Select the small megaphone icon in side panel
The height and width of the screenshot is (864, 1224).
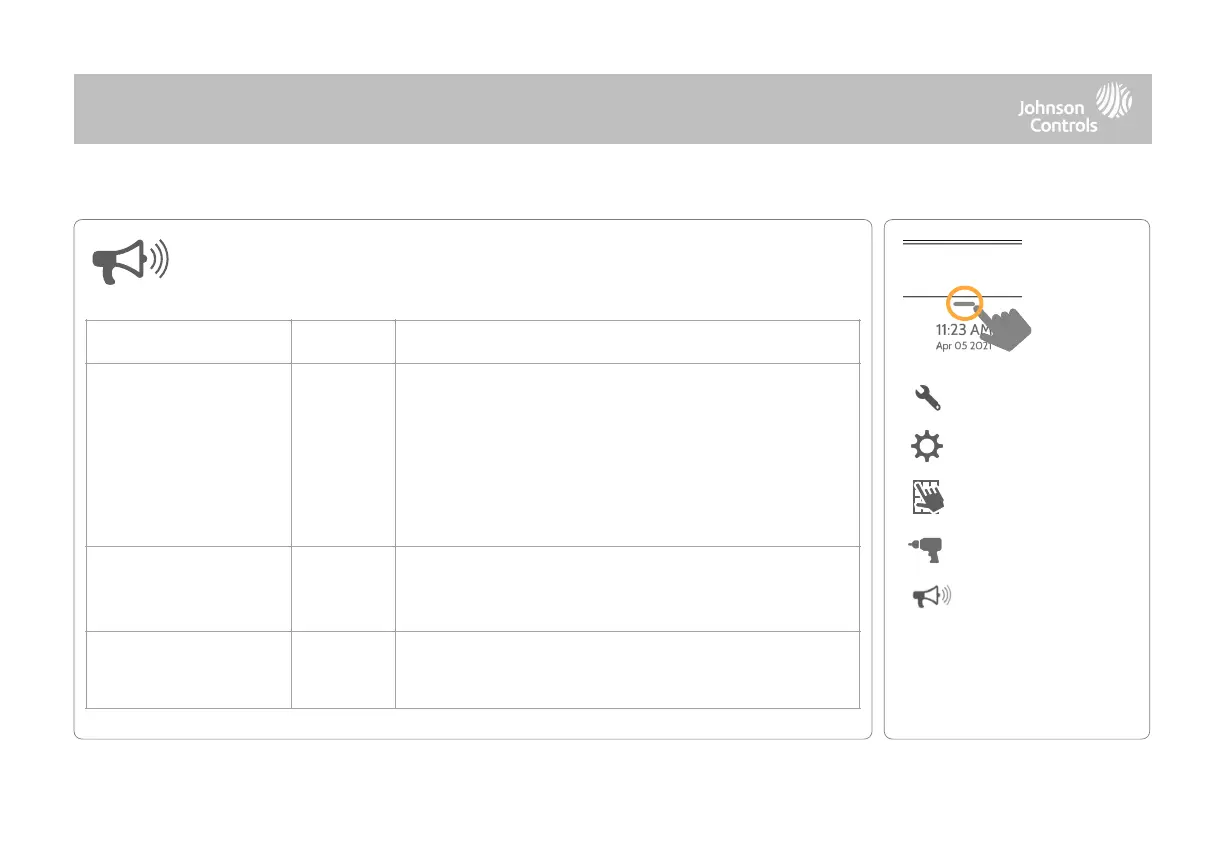(930, 598)
